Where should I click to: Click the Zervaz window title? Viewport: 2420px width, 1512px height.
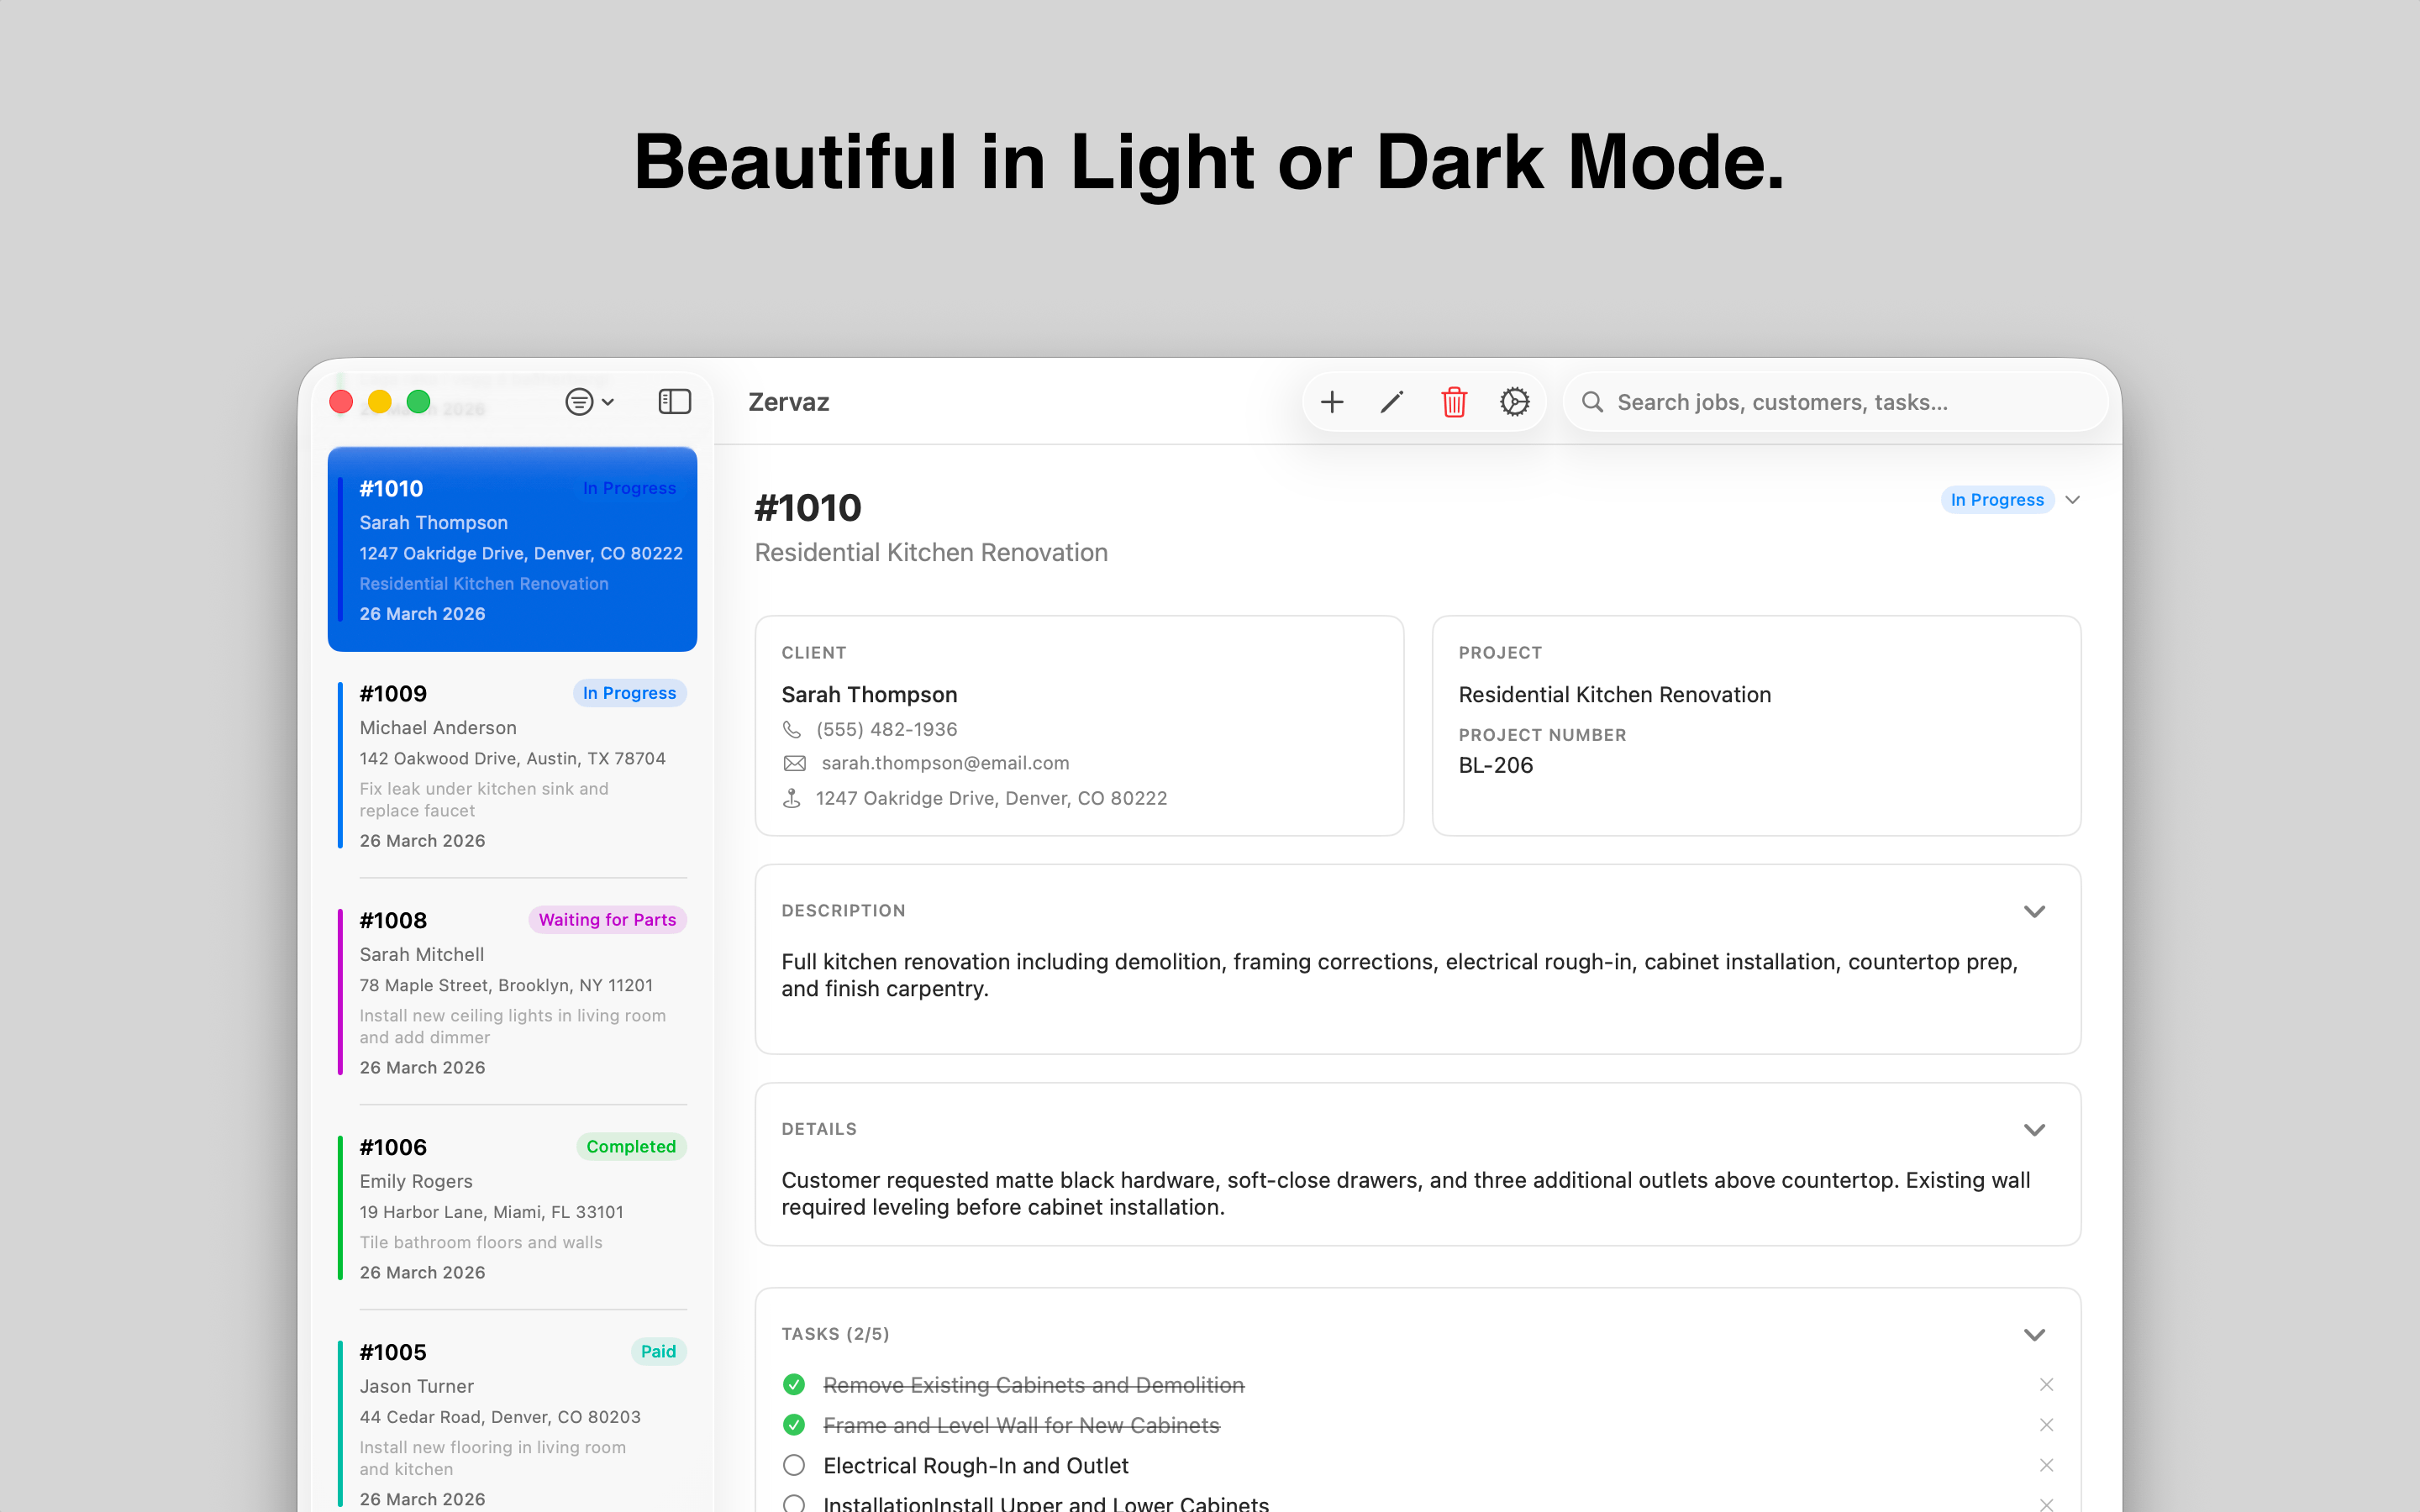788,402
